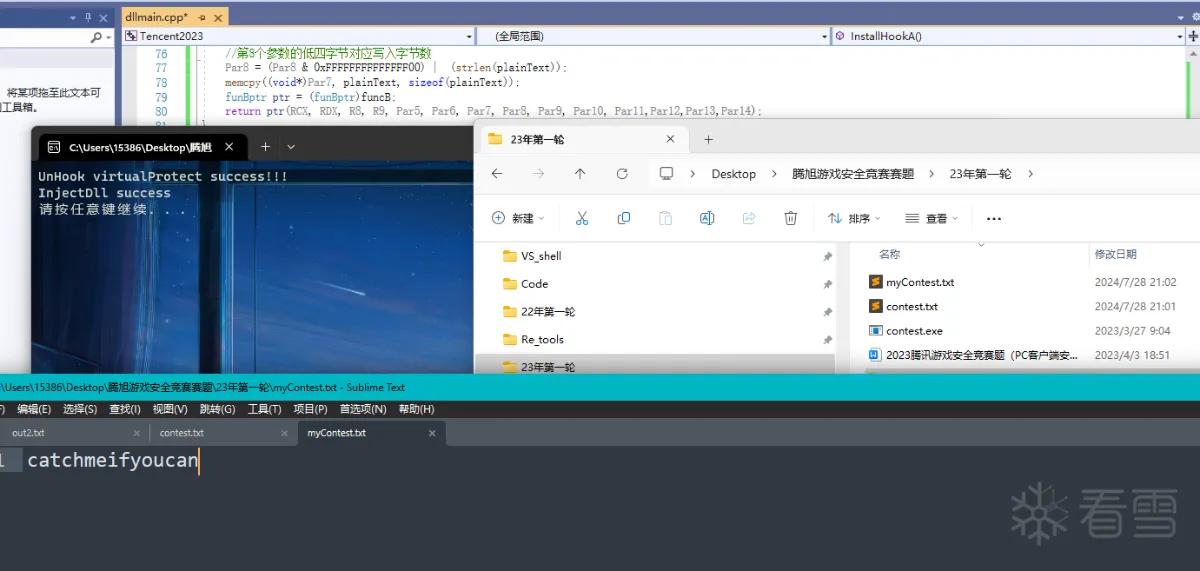Image resolution: width=1200 pixels, height=571 pixels.
Task: Click the Explorer refresh icon
Action: pyautogui.click(x=622, y=173)
